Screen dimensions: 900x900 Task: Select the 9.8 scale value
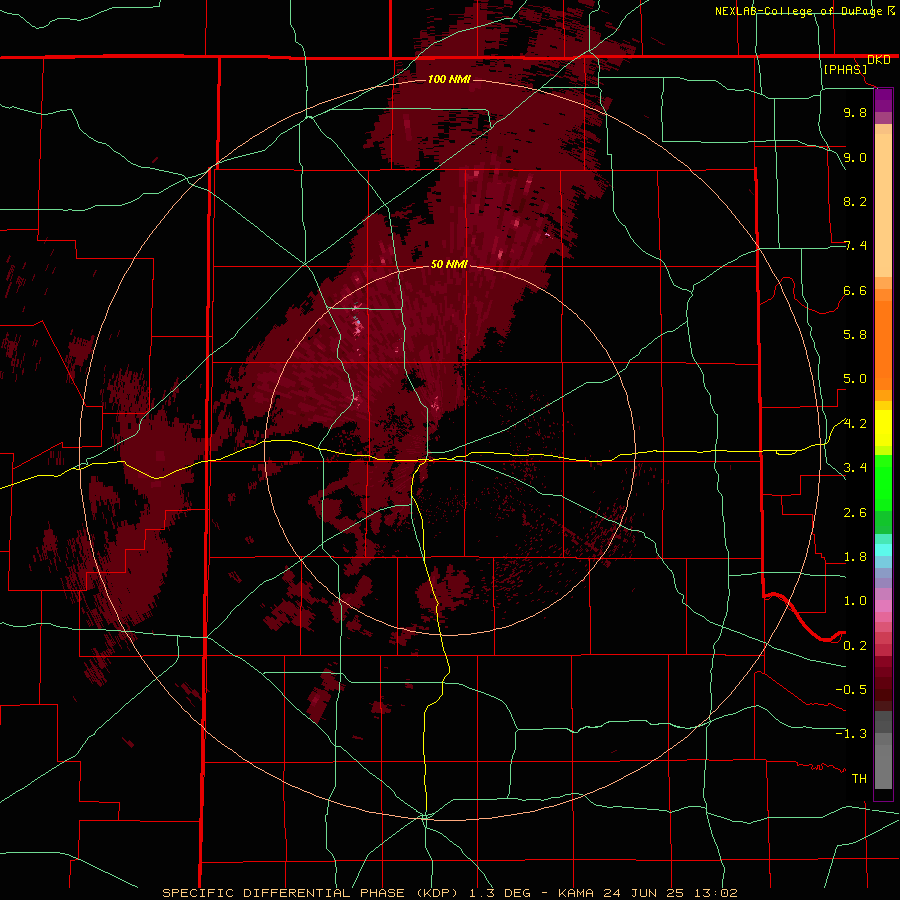[855, 112]
